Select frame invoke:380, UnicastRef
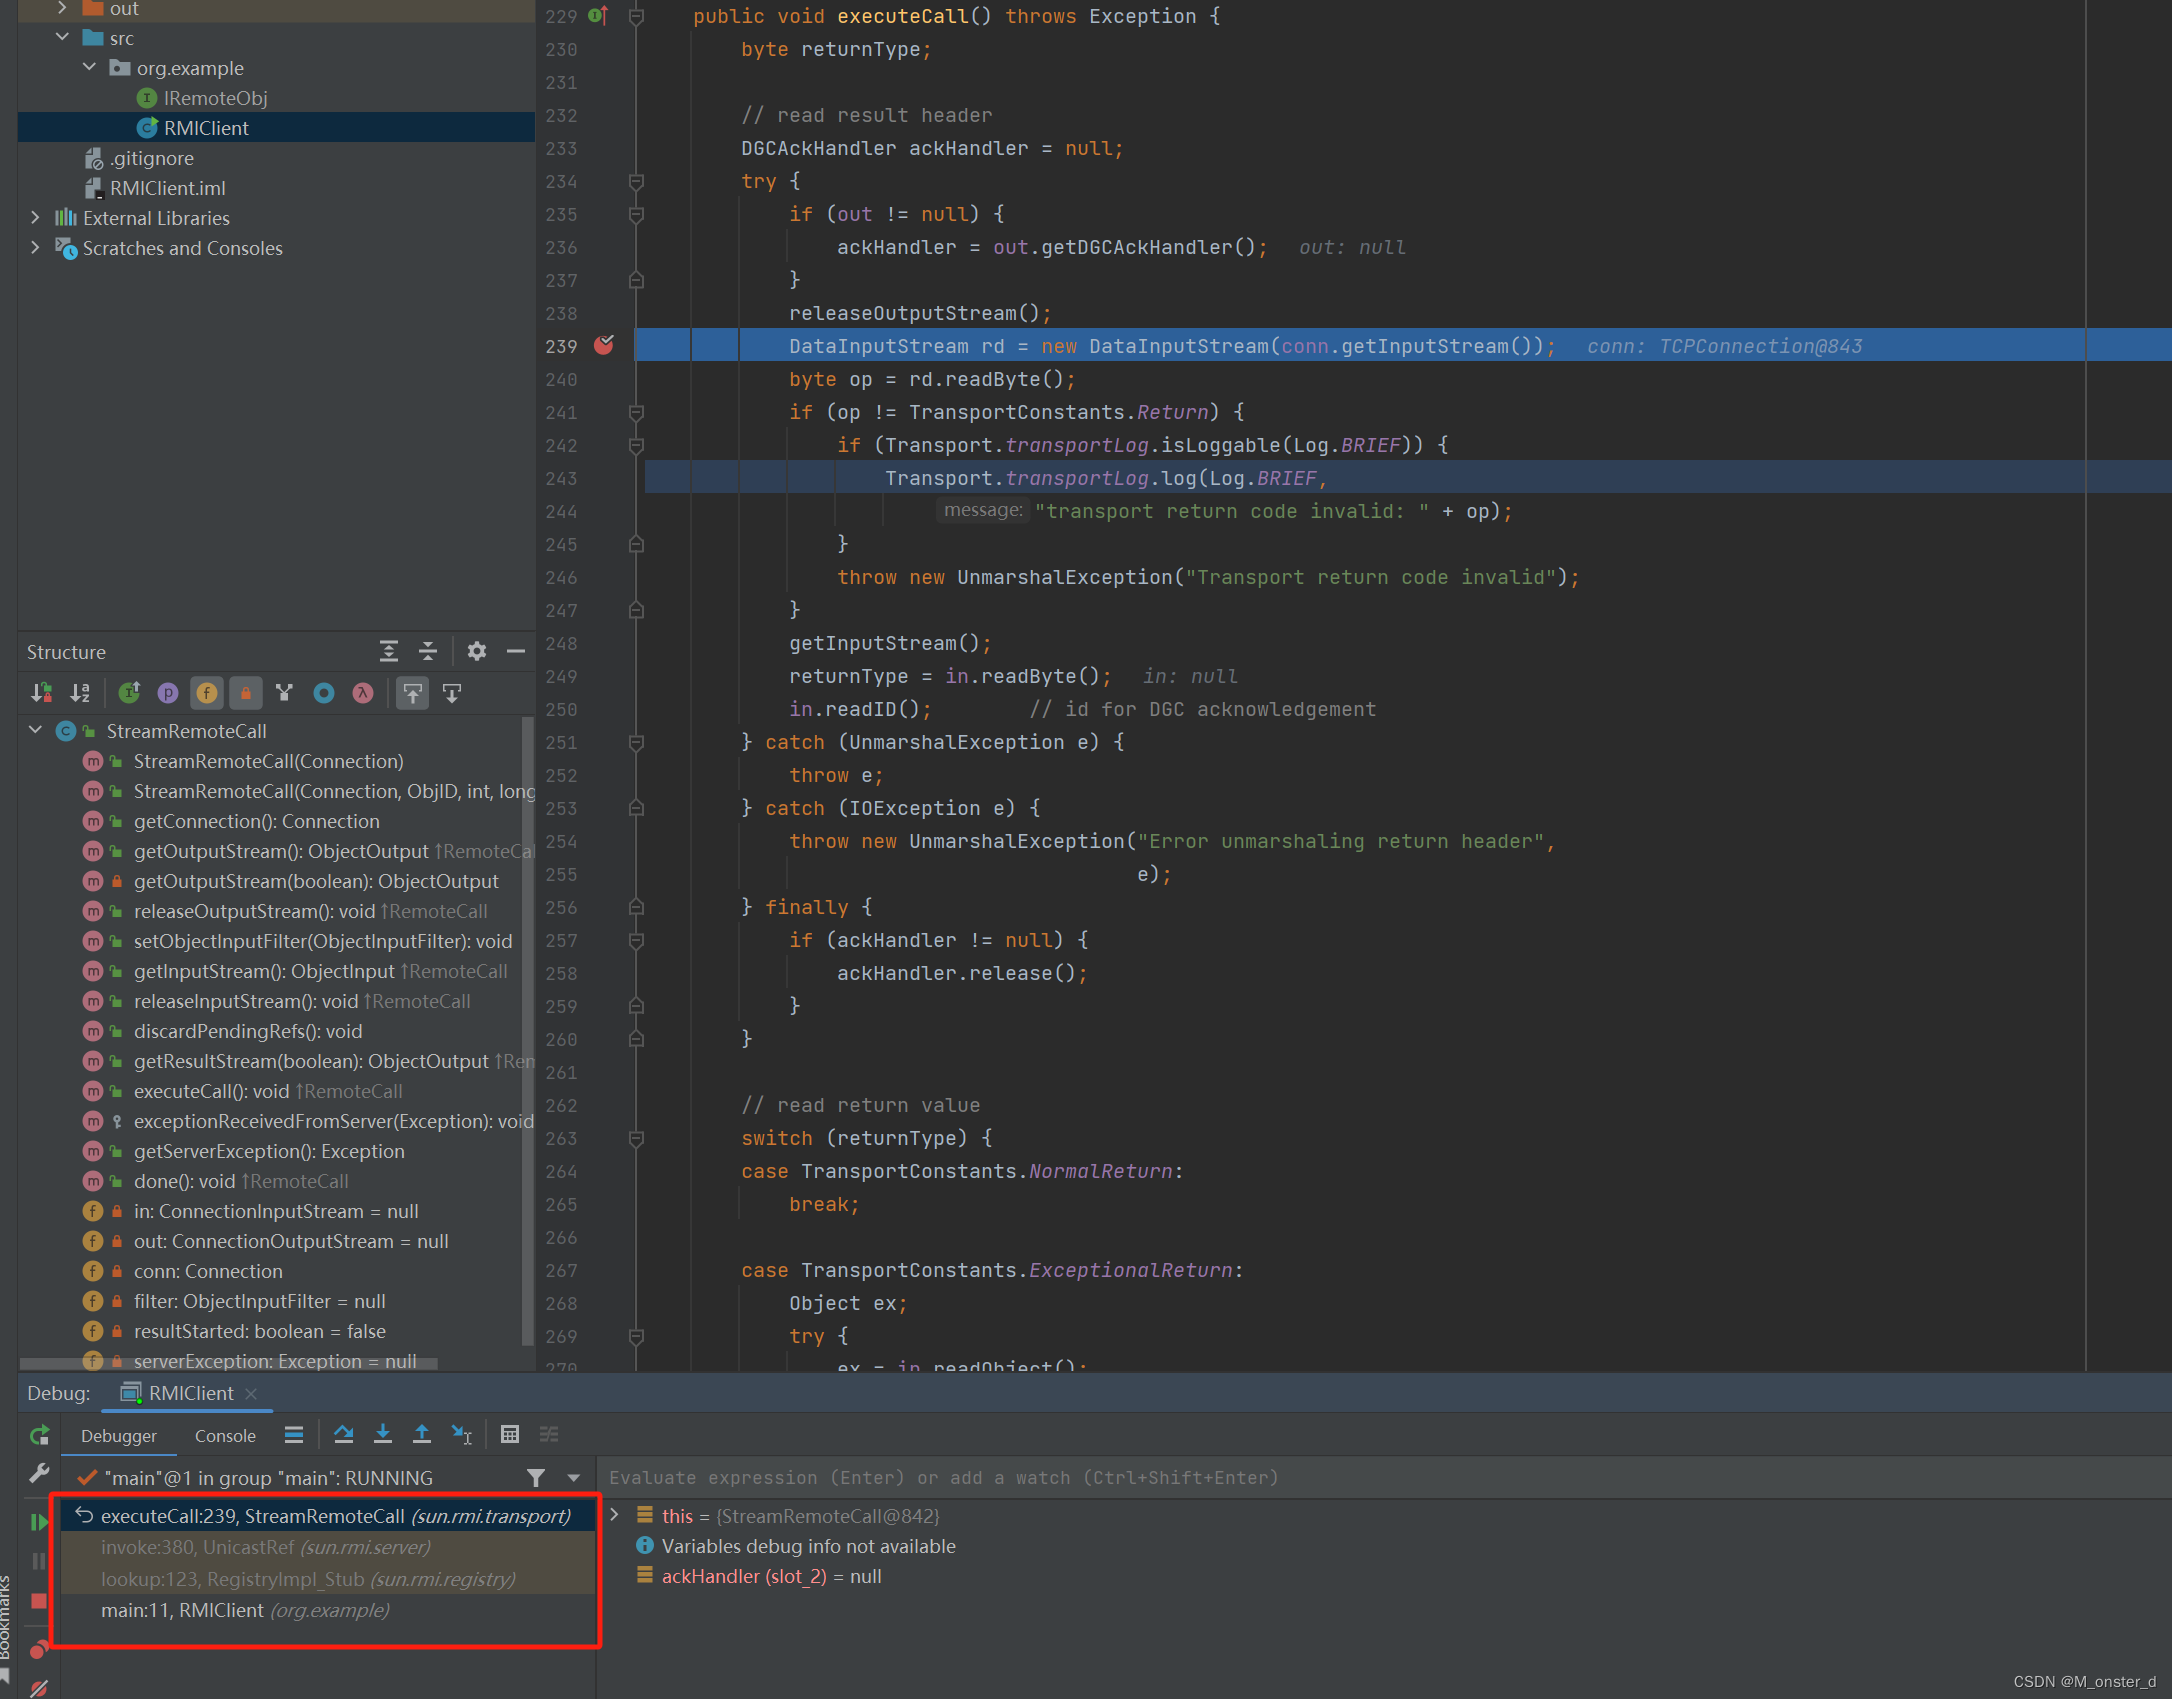 (x=328, y=1547)
